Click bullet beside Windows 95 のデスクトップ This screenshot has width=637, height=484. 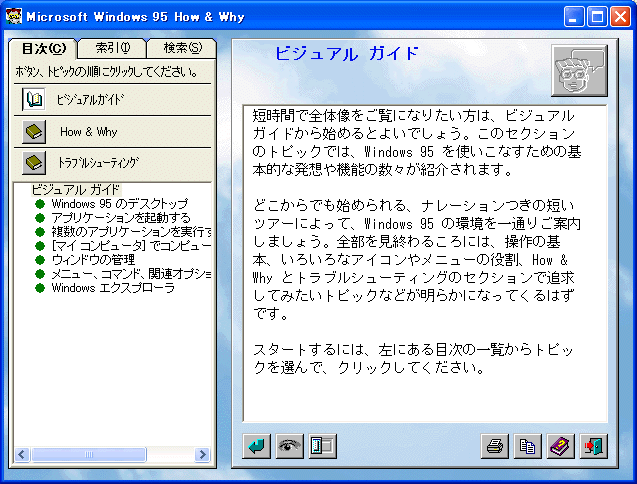click(x=40, y=204)
